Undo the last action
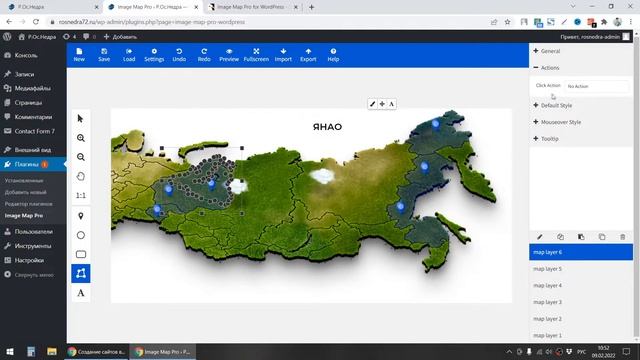 (179, 55)
